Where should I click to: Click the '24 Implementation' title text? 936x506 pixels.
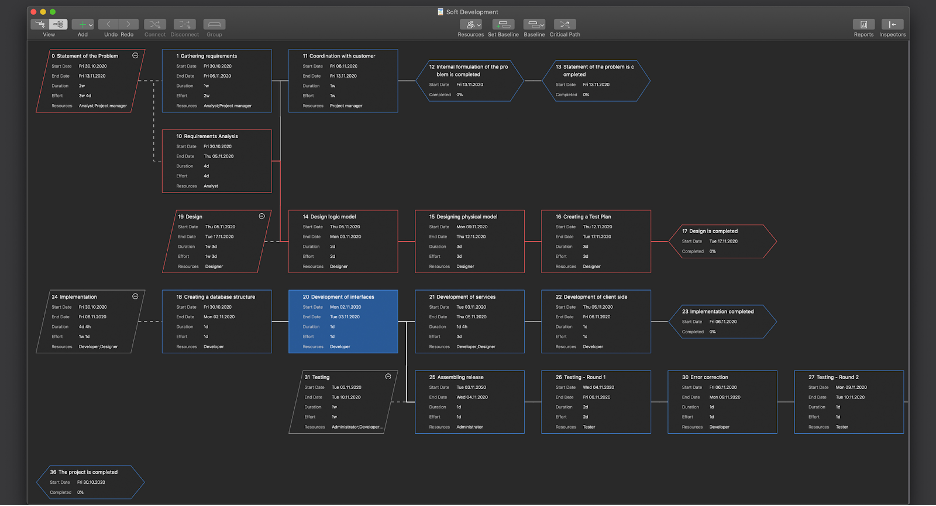click(74, 297)
